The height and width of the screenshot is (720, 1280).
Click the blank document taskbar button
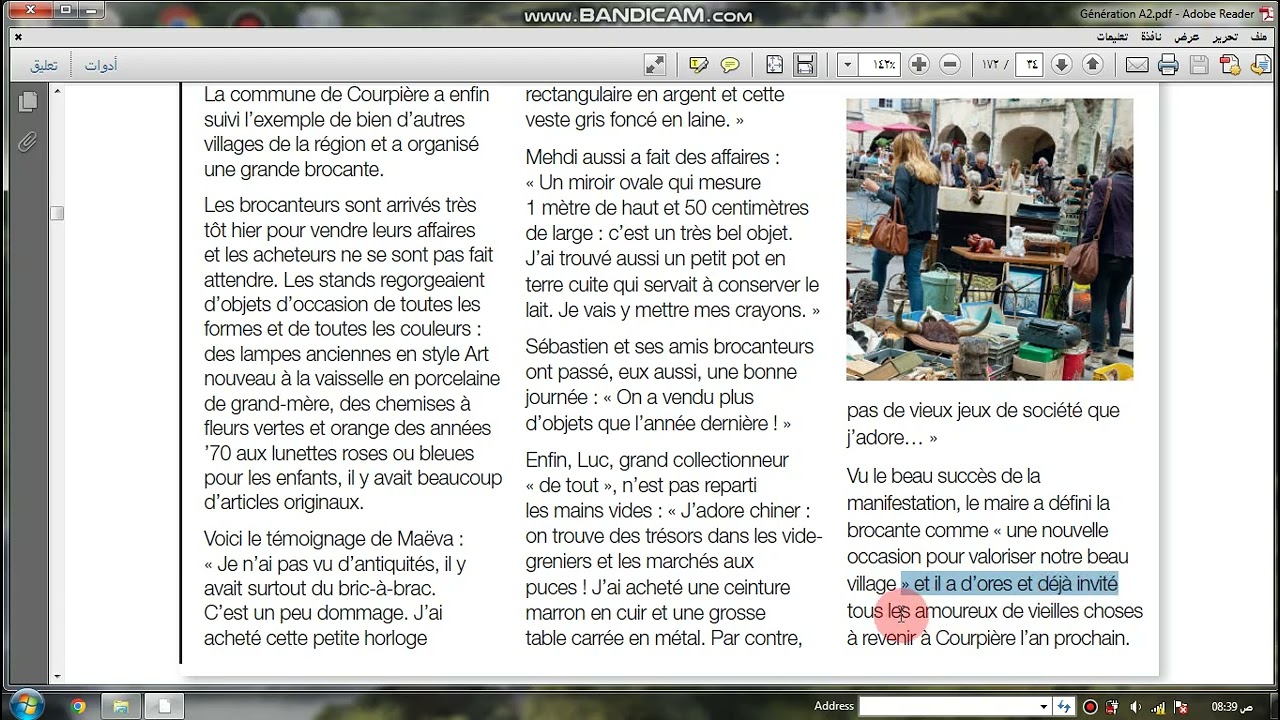(165, 706)
